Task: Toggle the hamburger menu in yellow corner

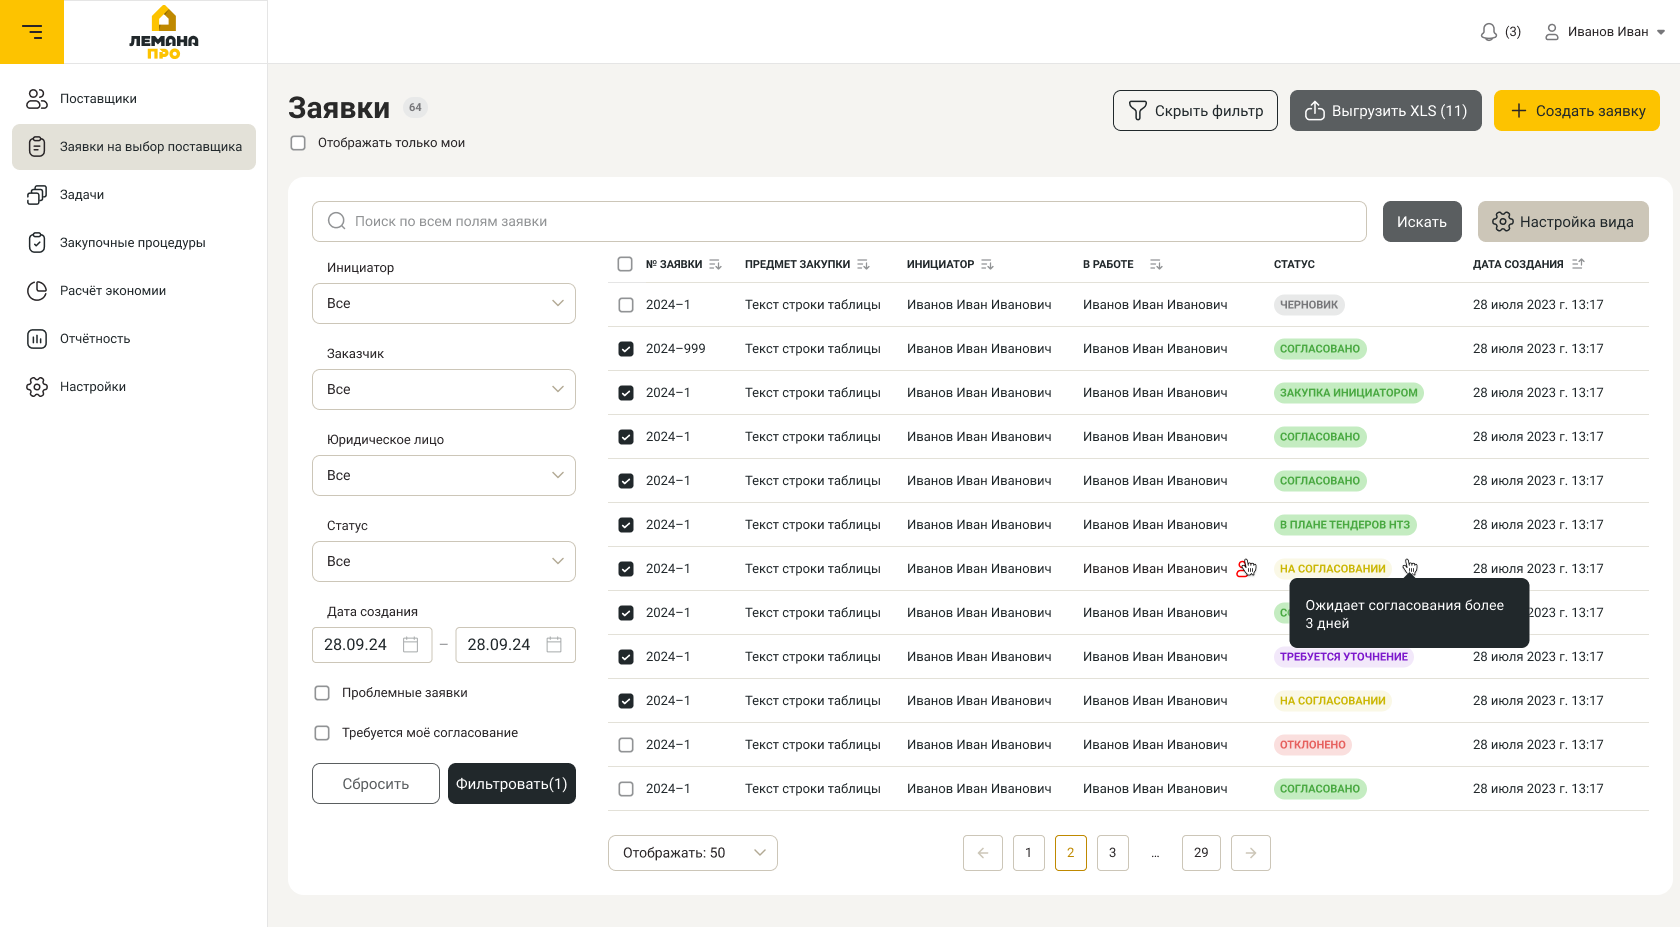Action: coord(32,32)
